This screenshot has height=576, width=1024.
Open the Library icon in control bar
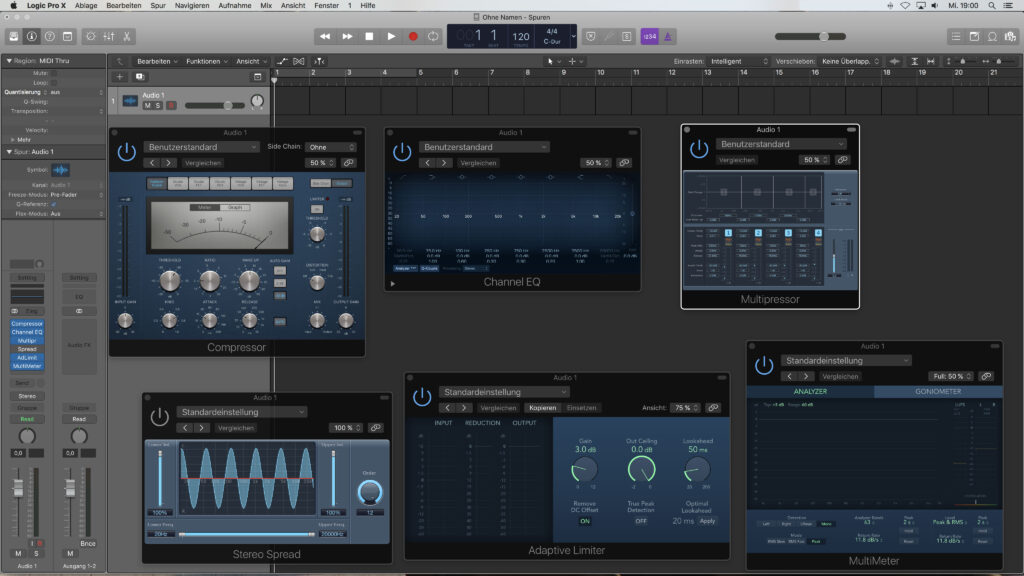pyautogui.click(x=14, y=37)
